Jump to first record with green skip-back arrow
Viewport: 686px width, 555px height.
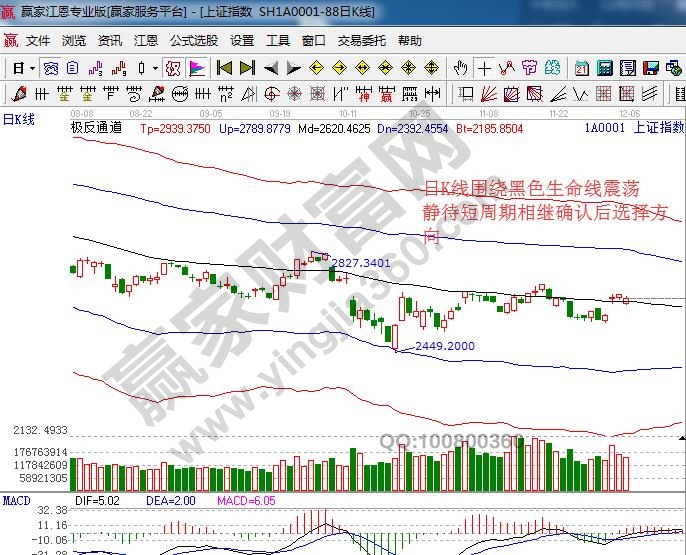pyautogui.click(x=223, y=69)
